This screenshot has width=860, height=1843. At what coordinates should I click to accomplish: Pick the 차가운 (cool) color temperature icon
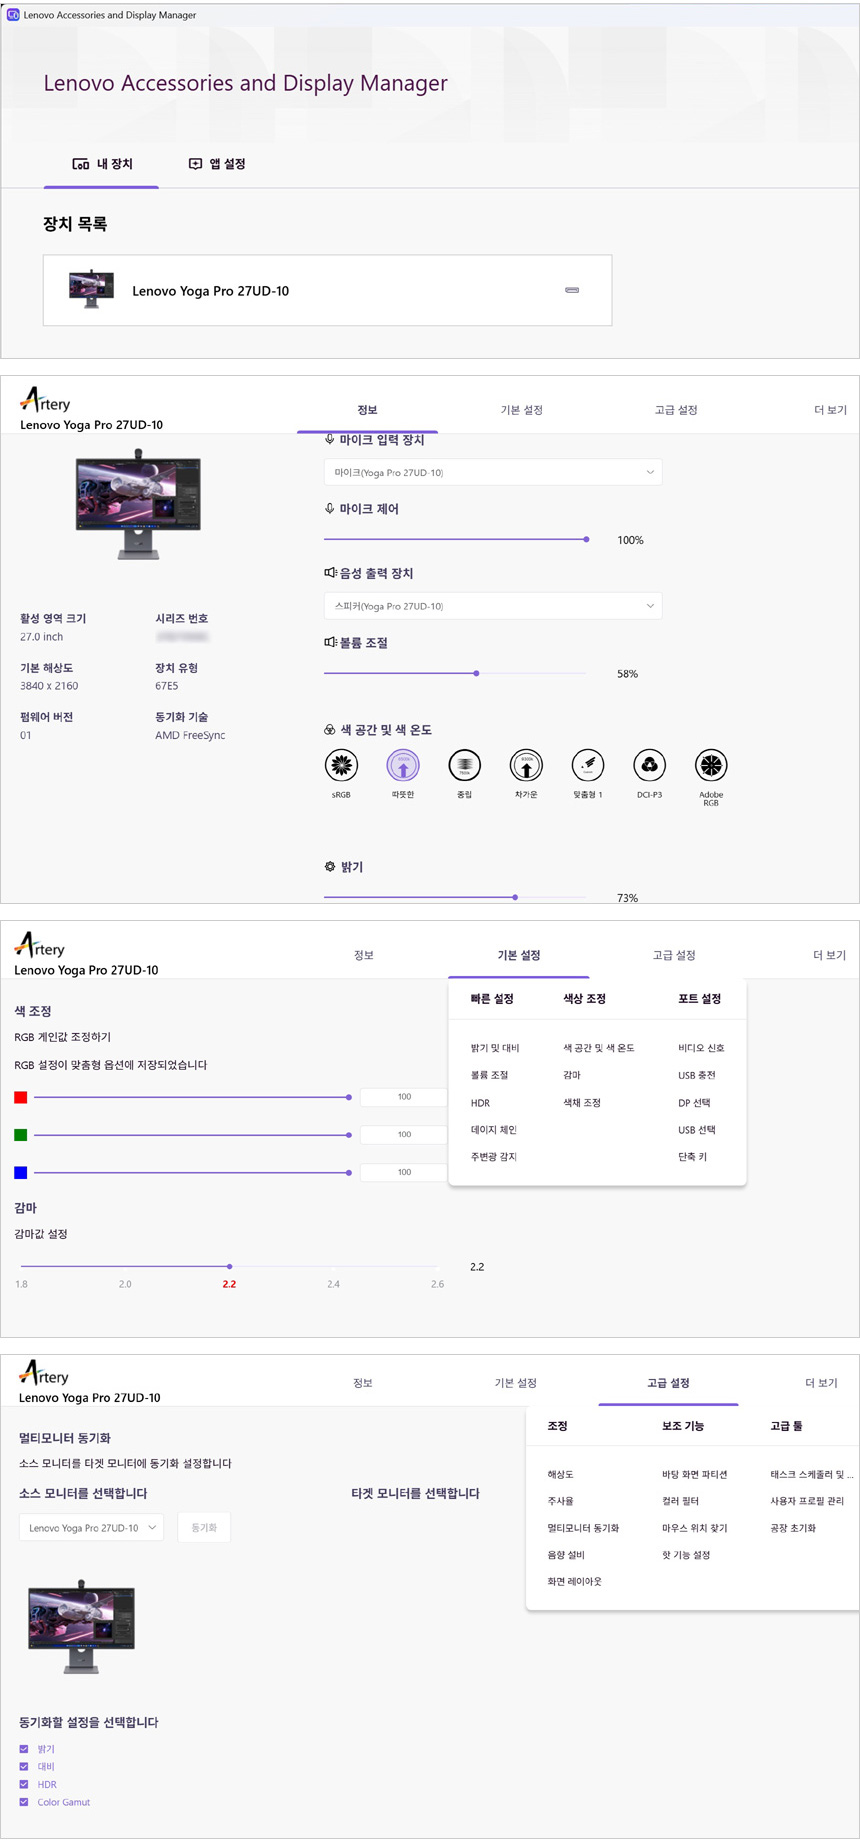[x=526, y=766]
